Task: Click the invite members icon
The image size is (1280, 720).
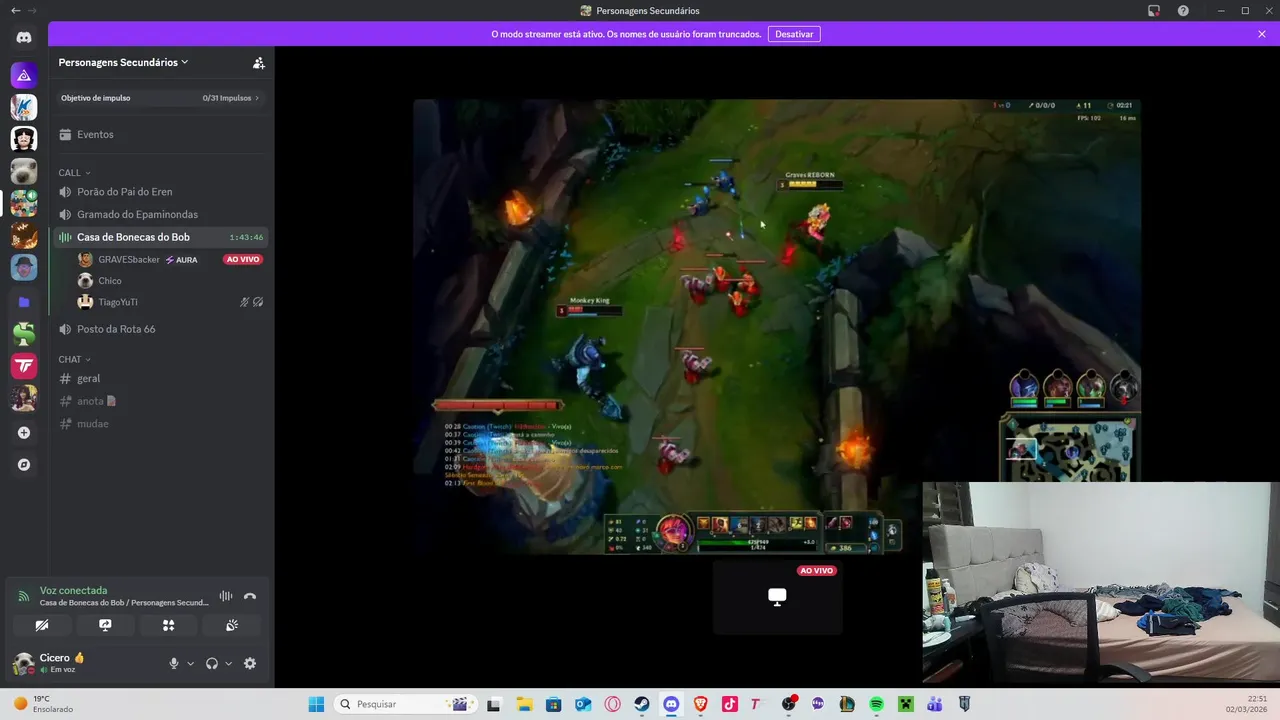Action: (258, 62)
